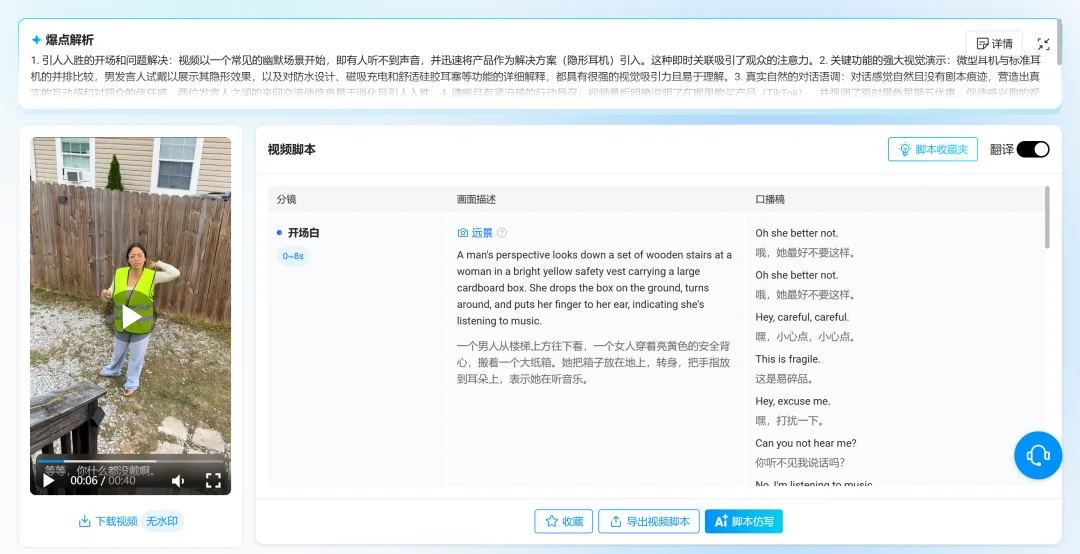Click the small play icon in video controls
Image resolution: width=1080 pixels, height=554 pixels.
tap(48, 481)
